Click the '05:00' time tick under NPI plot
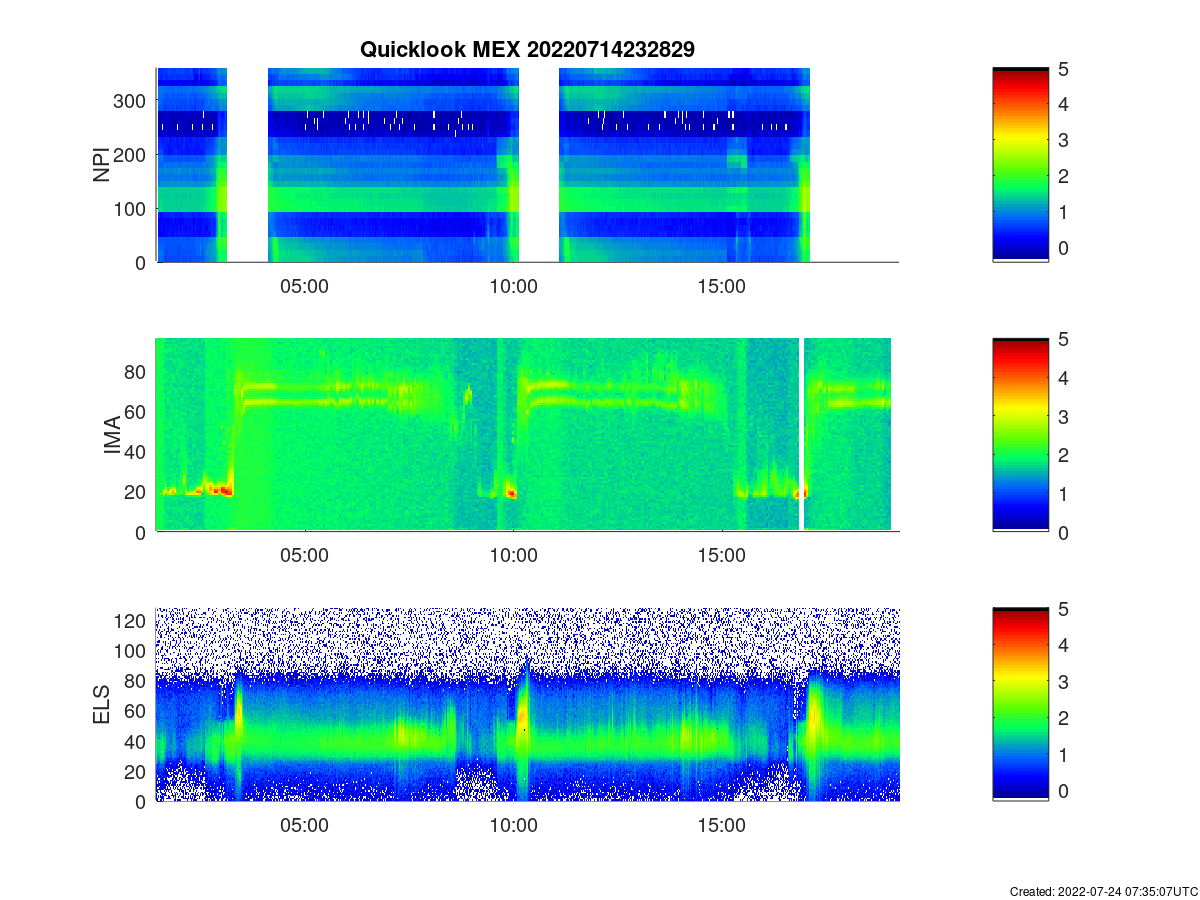This screenshot has height=900, width=1200. pos(304,286)
